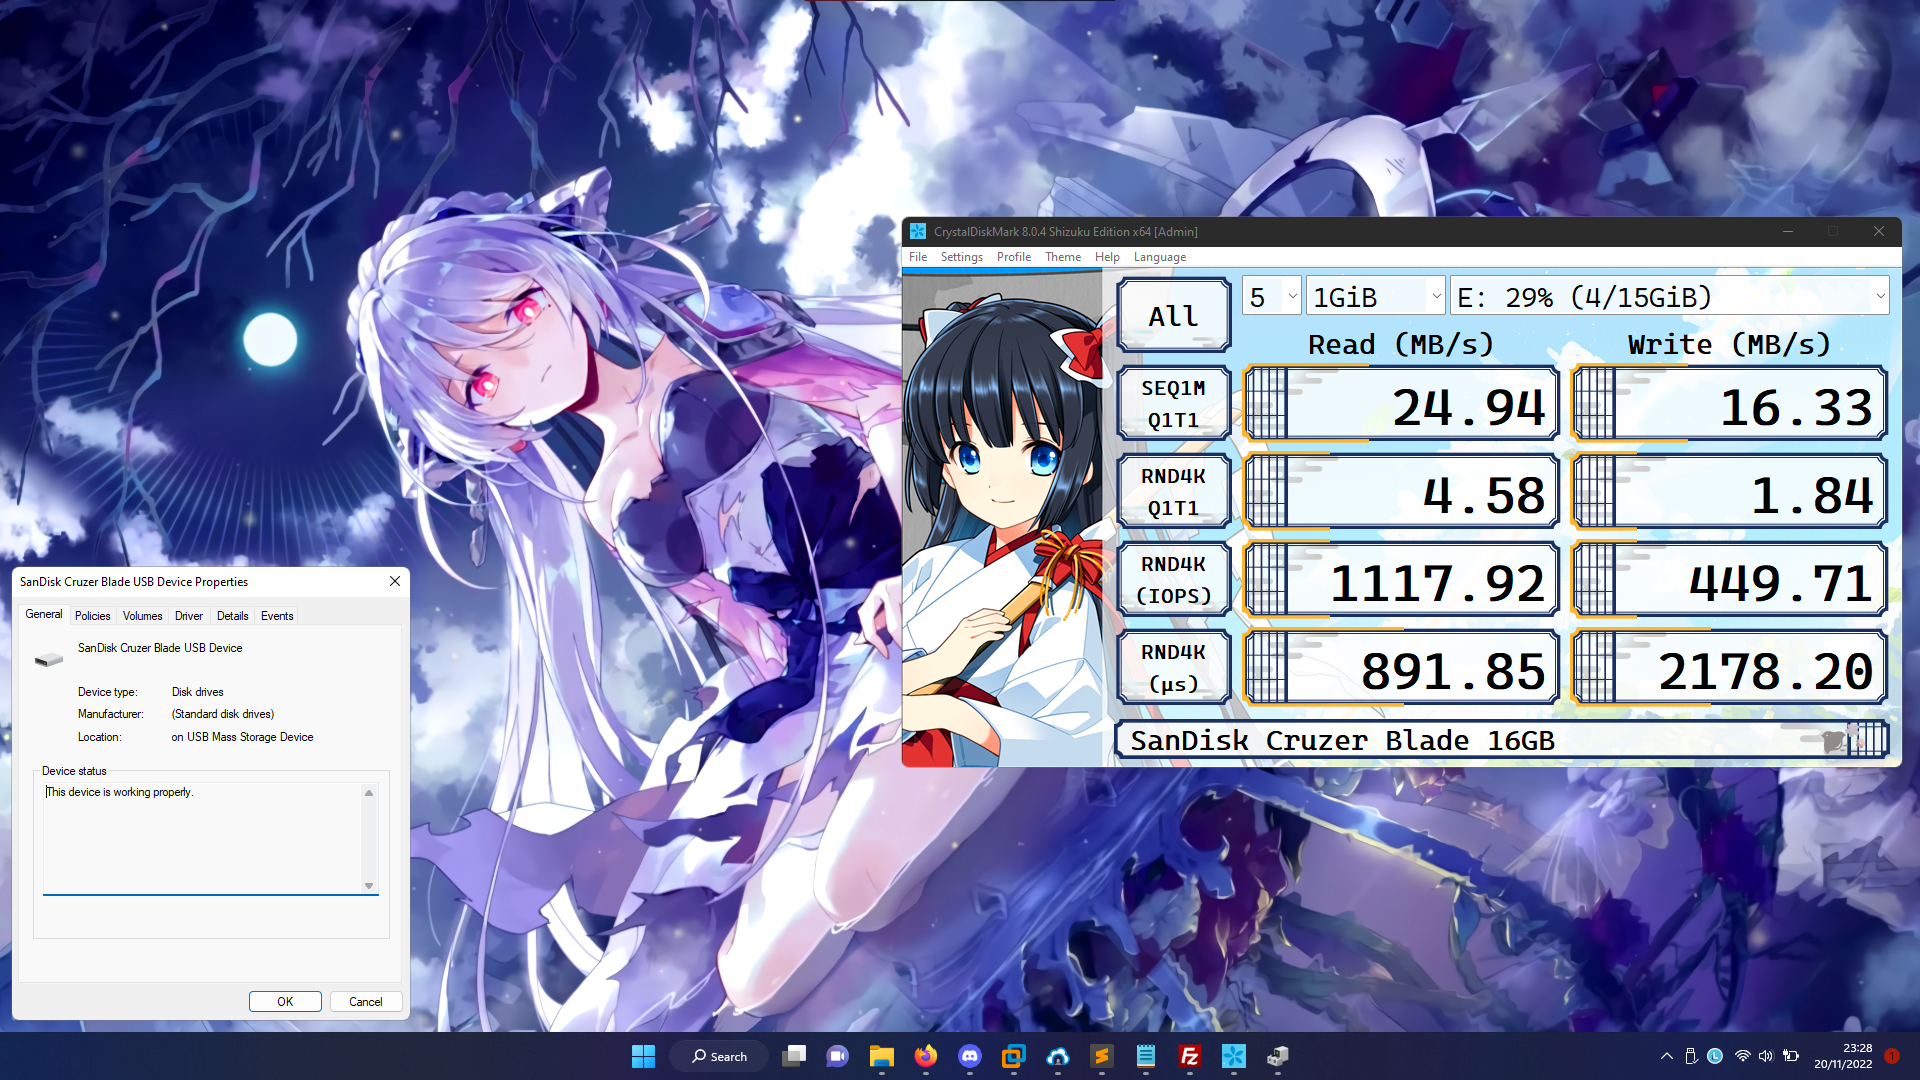Click the 449.71 write IOPS result
The width and height of the screenshot is (1920, 1080).
pos(1729,580)
